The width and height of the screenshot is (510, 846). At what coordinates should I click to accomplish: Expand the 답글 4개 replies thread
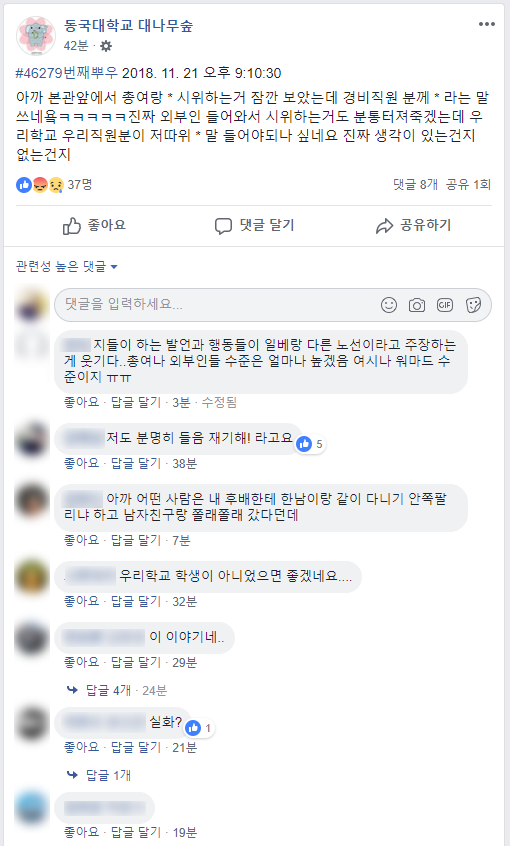[x=108, y=690]
